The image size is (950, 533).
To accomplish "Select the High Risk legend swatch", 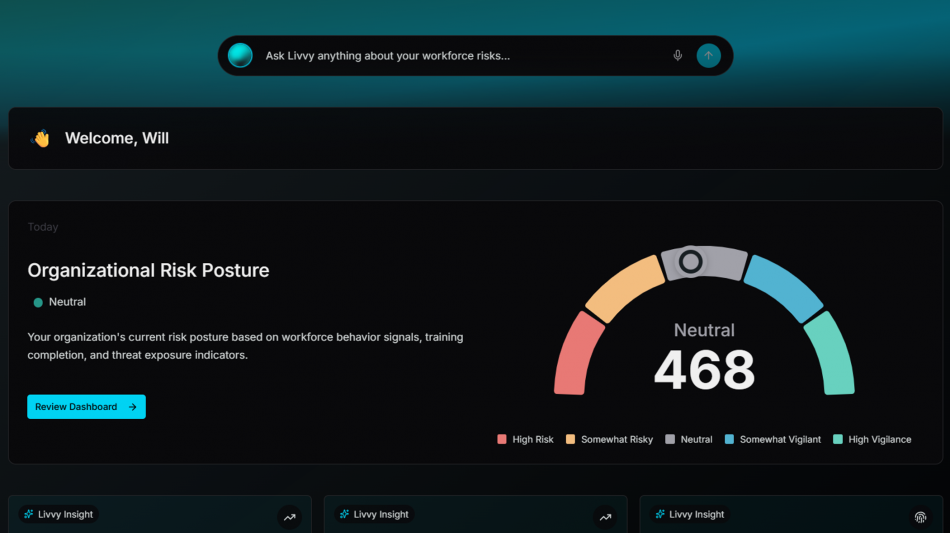I will (x=502, y=439).
